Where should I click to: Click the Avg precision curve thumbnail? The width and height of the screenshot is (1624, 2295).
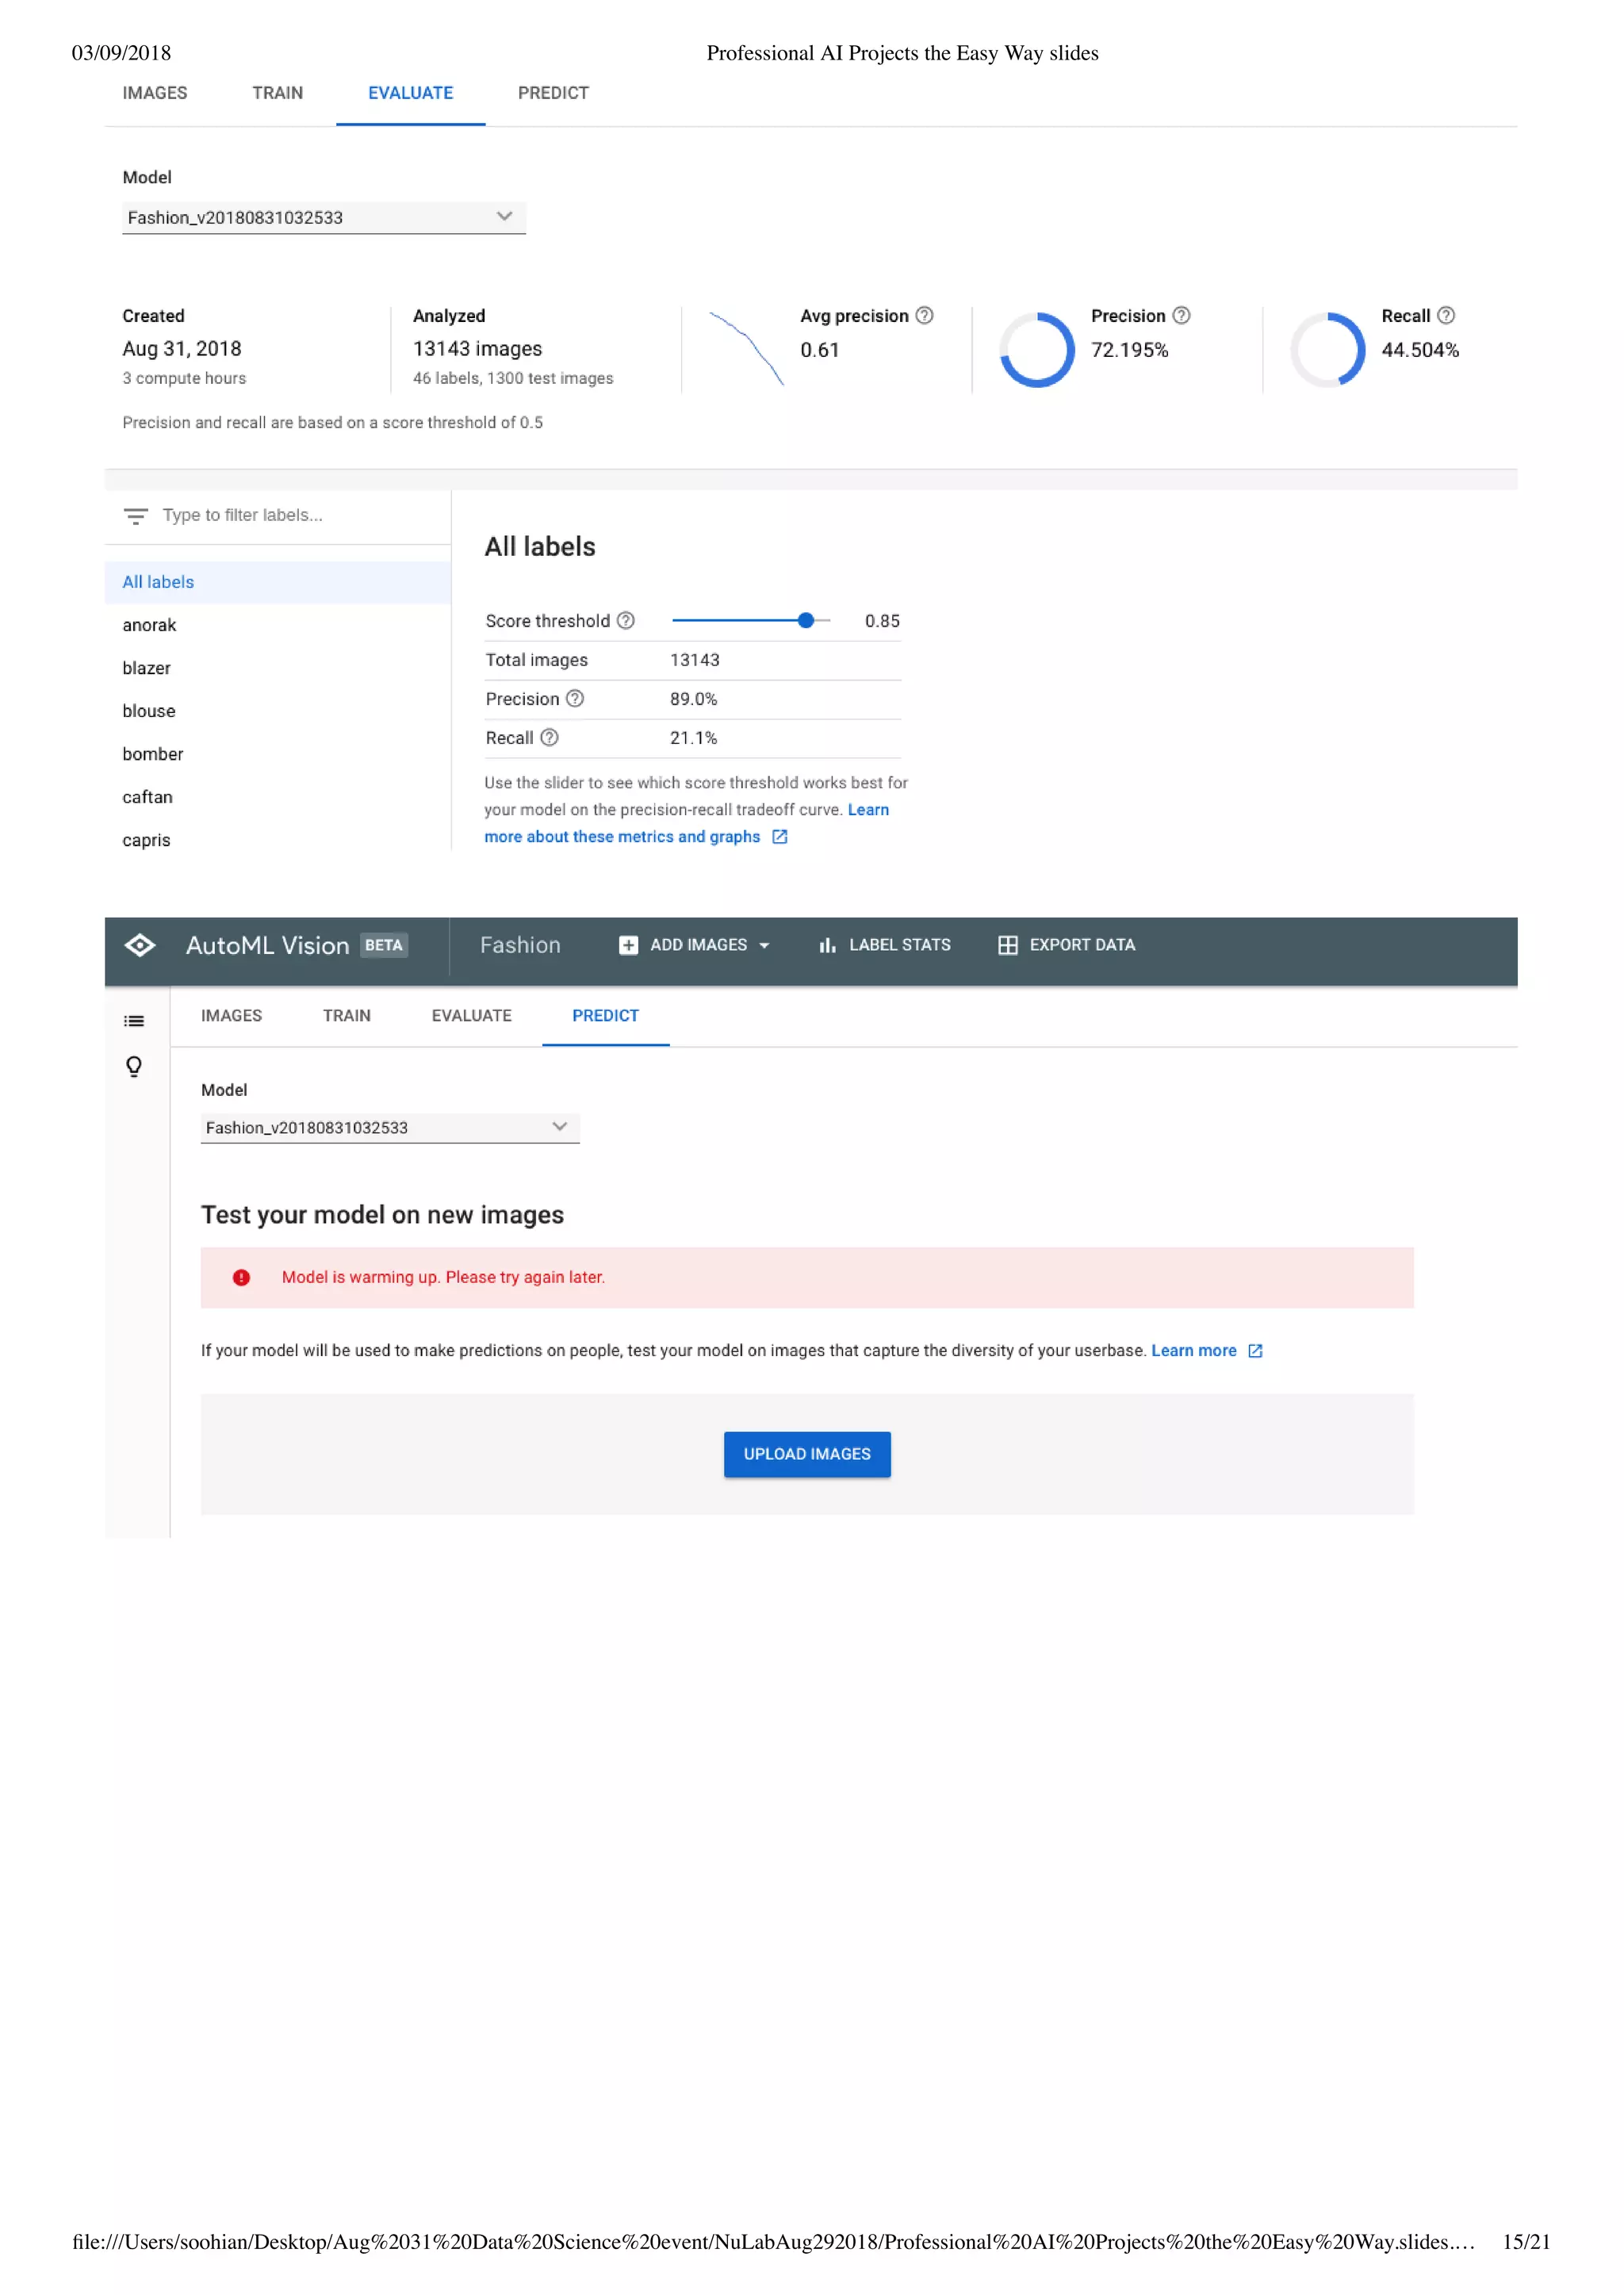click(746, 348)
